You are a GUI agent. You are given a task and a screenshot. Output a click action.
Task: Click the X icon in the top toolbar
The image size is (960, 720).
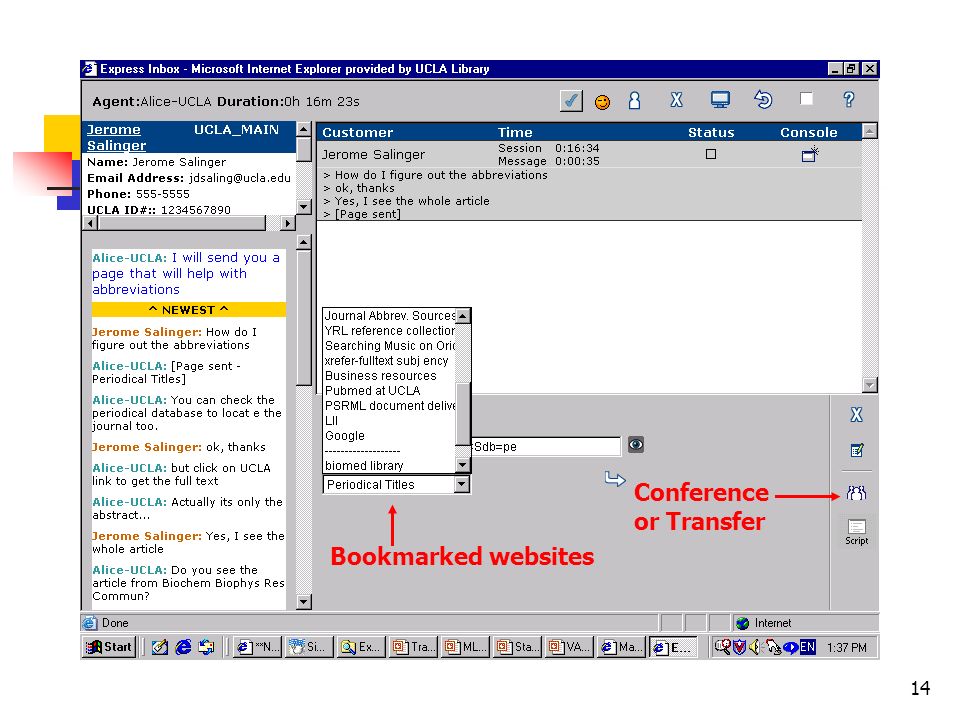[x=677, y=100]
